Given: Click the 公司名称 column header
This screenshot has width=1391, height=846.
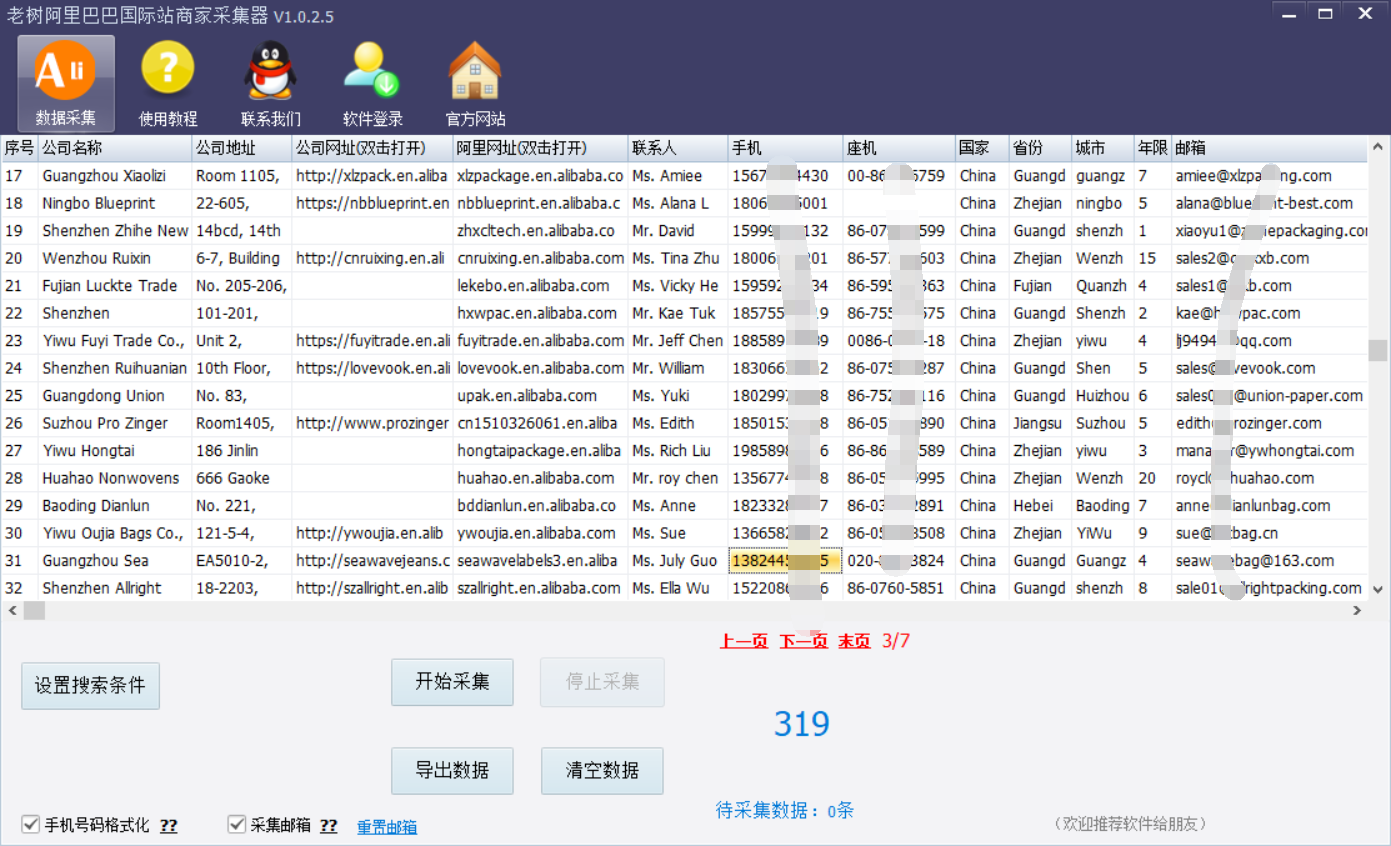Looking at the screenshot, I should 115,148.
